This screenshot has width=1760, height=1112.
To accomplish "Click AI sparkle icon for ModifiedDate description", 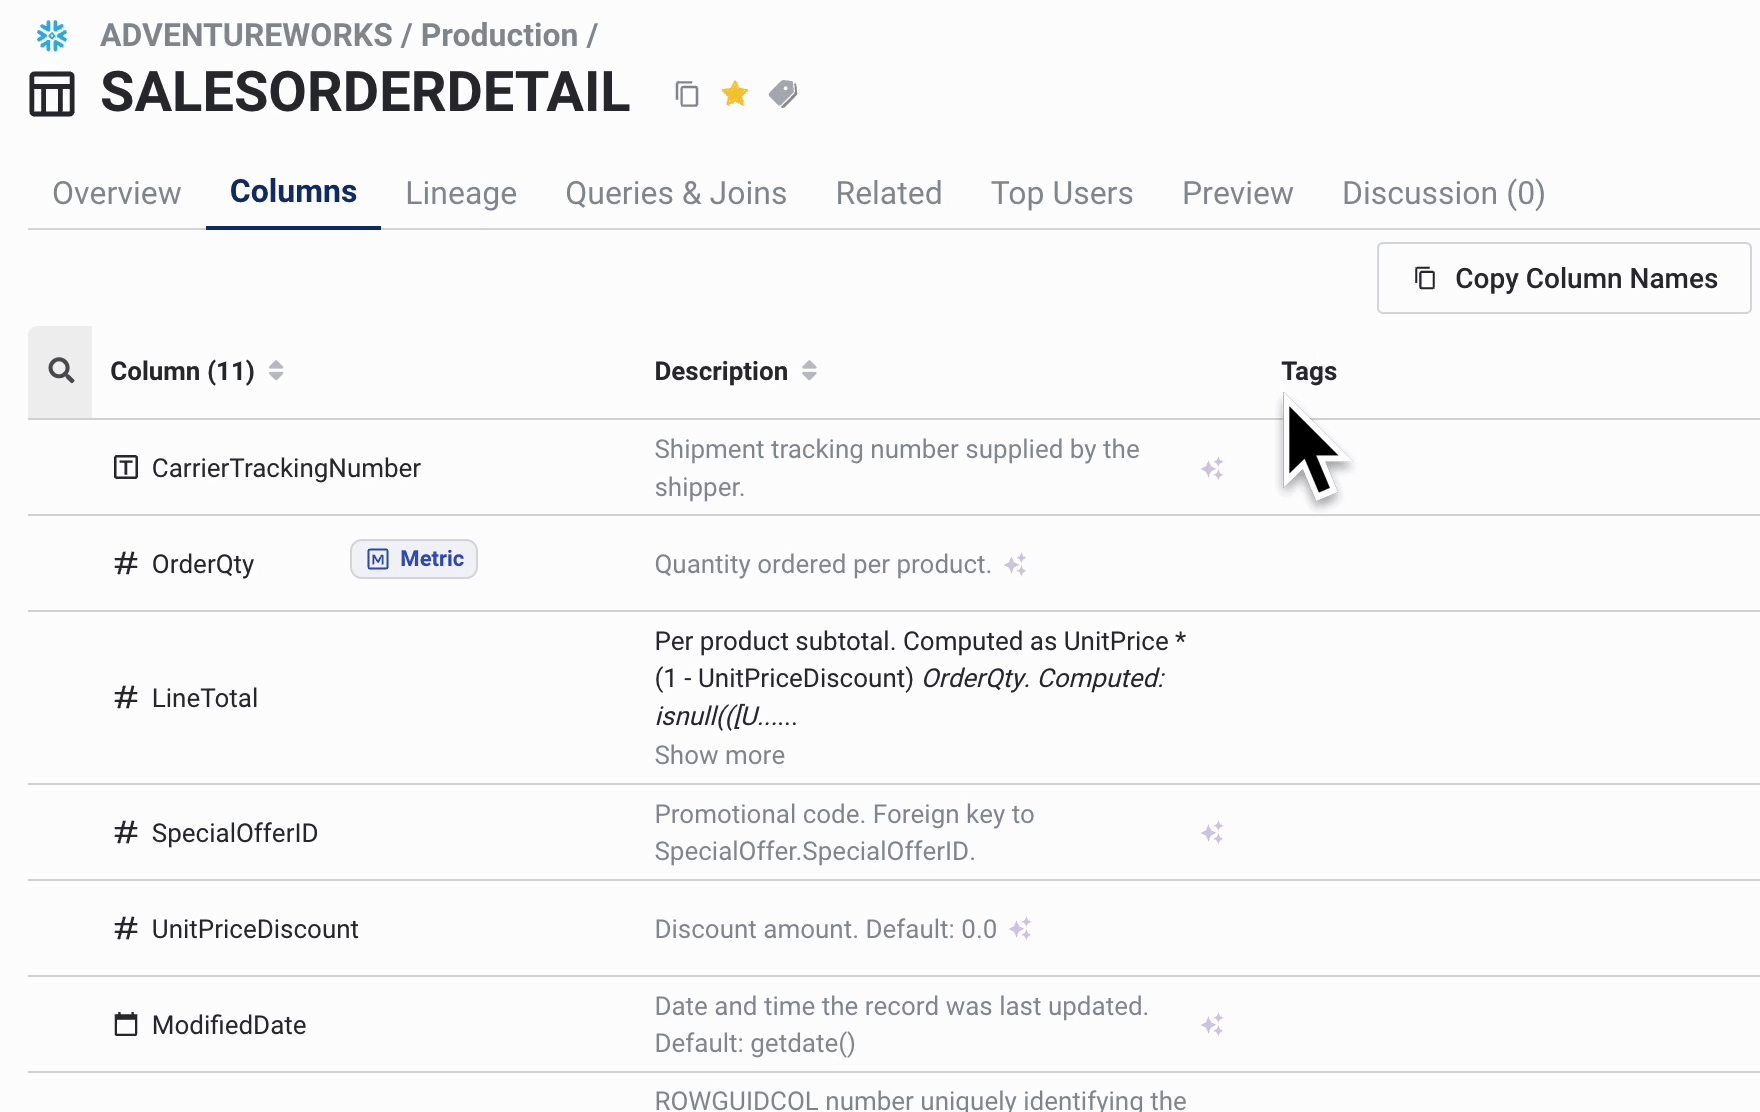I will (1212, 1025).
